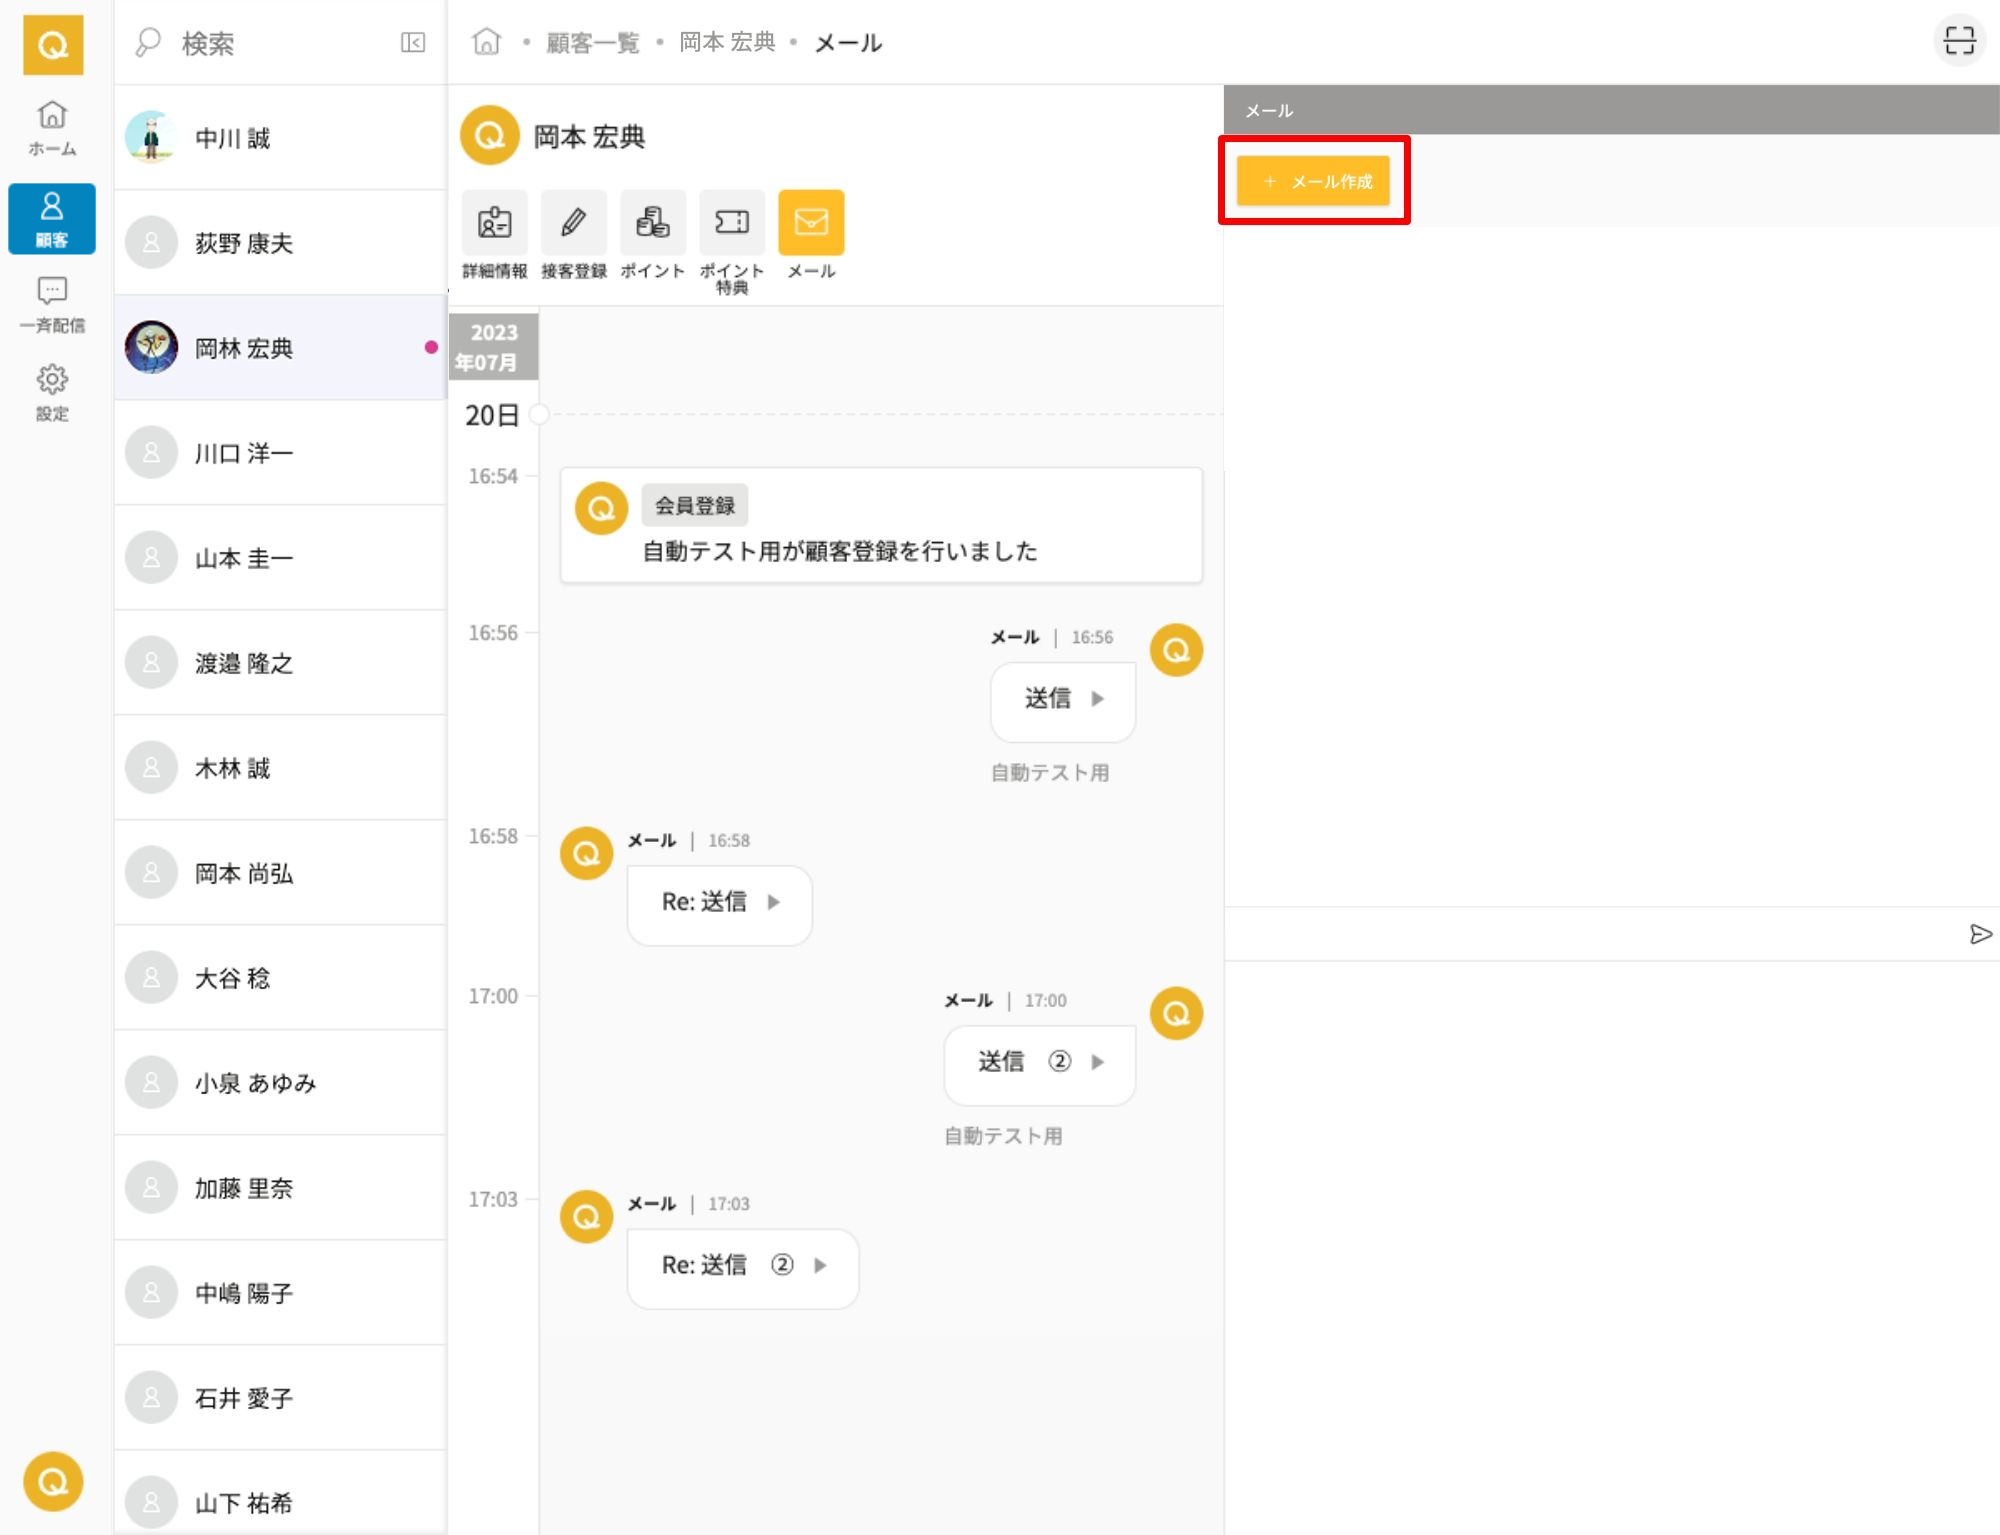Screen dimensions: 2000x1535
Task: Click the scan frame icon at top right
Action: (x=1958, y=41)
